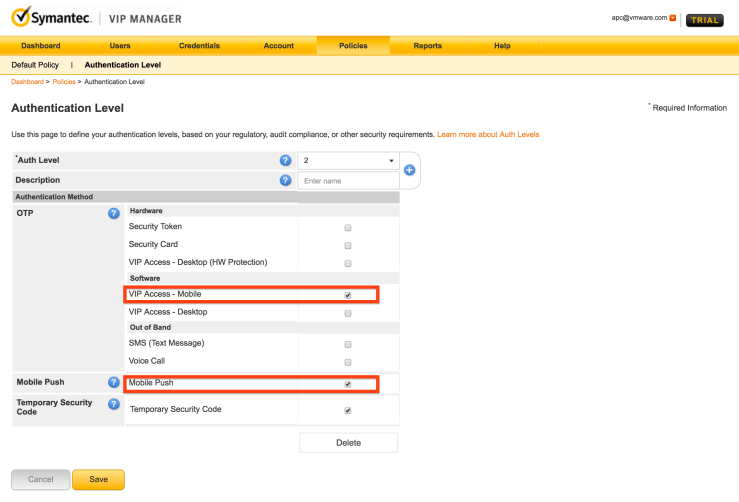Open the Auth Level dropdown
739x502 pixels.
[348, 160]
